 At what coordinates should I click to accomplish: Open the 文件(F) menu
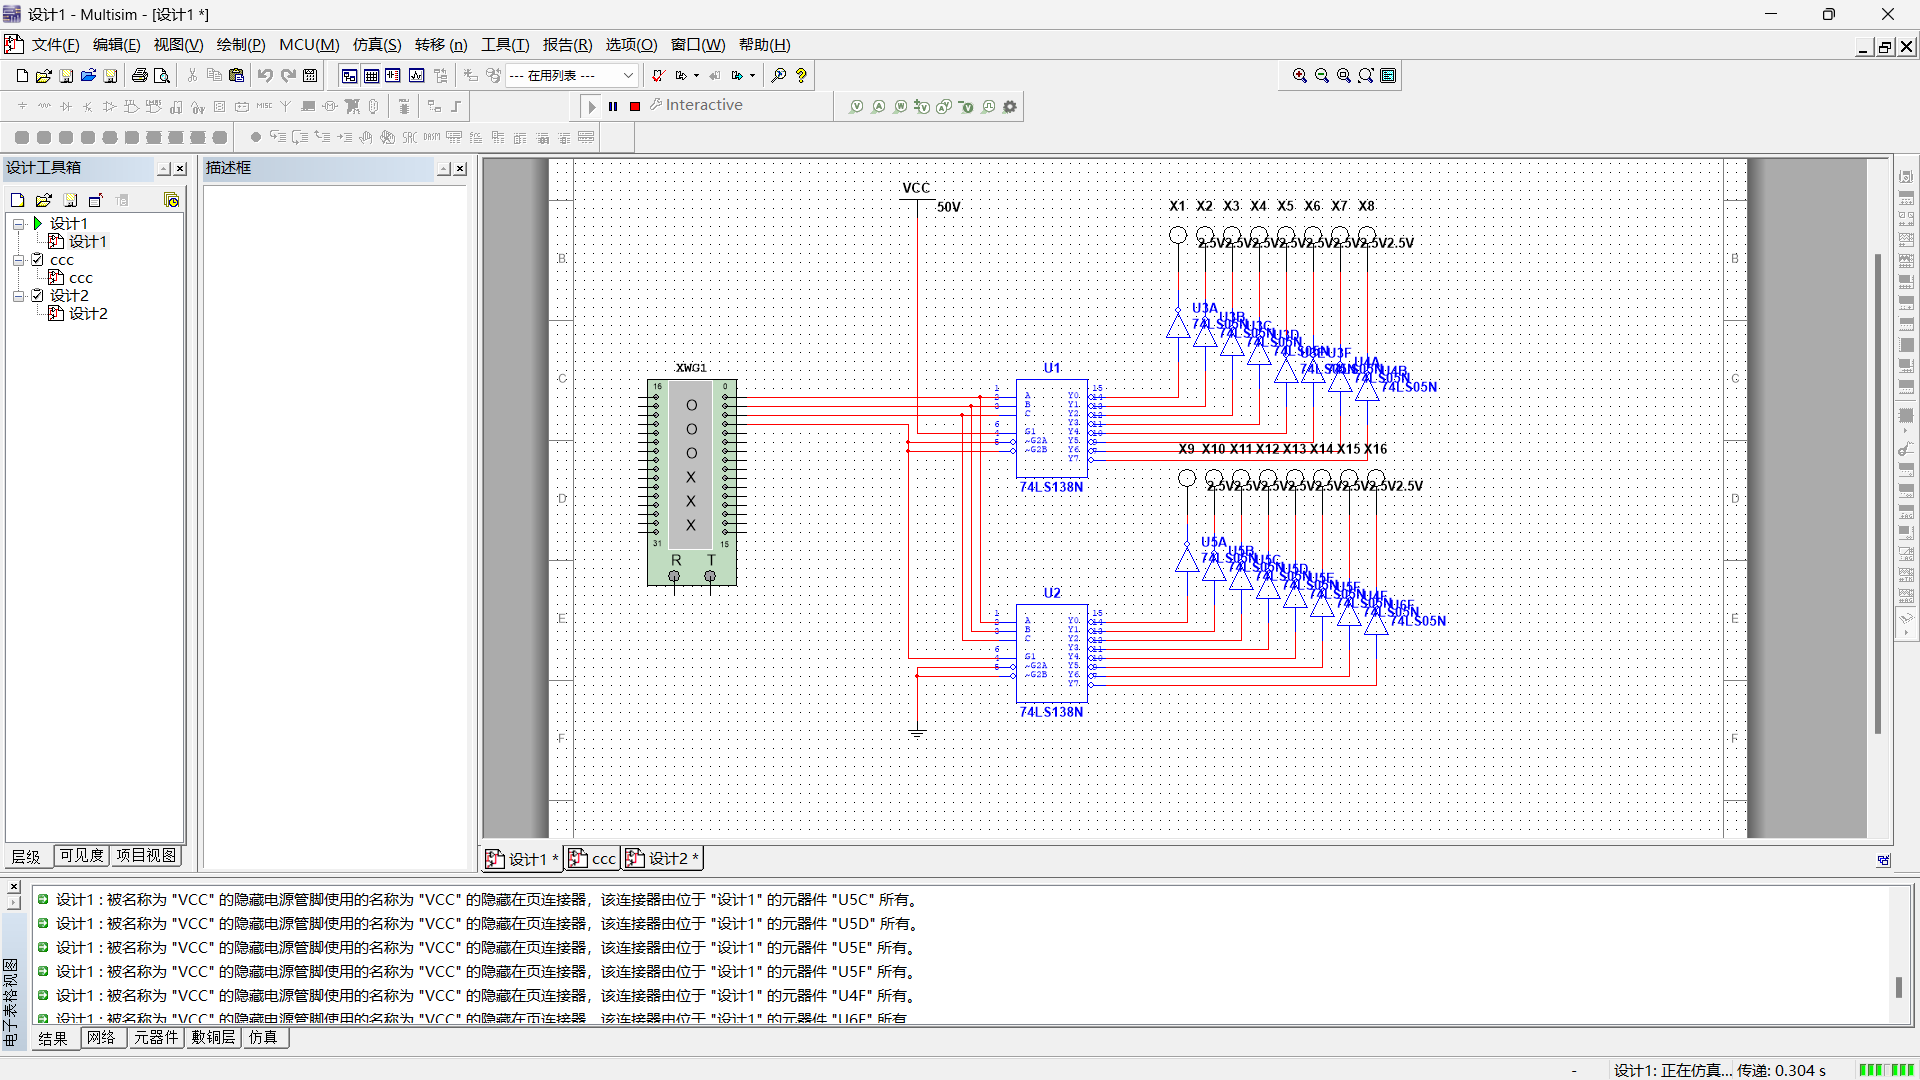55,45
